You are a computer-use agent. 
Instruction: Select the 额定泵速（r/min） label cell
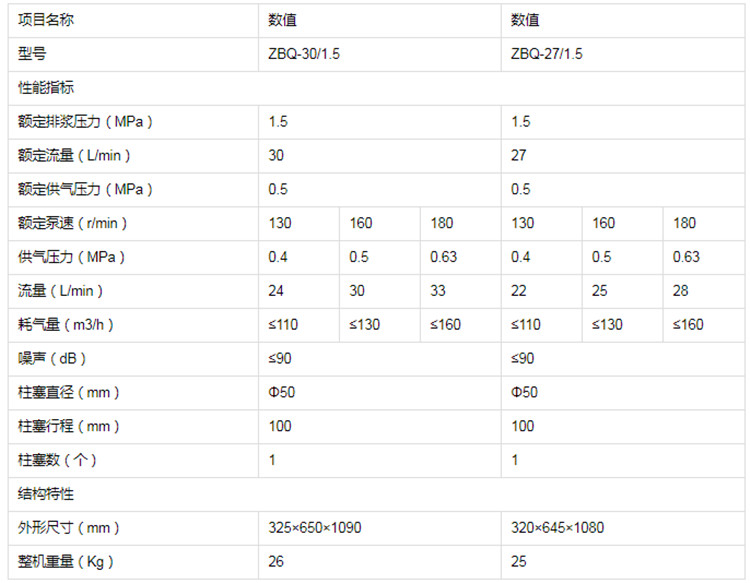pyautogui.click(x=73, y=223)
